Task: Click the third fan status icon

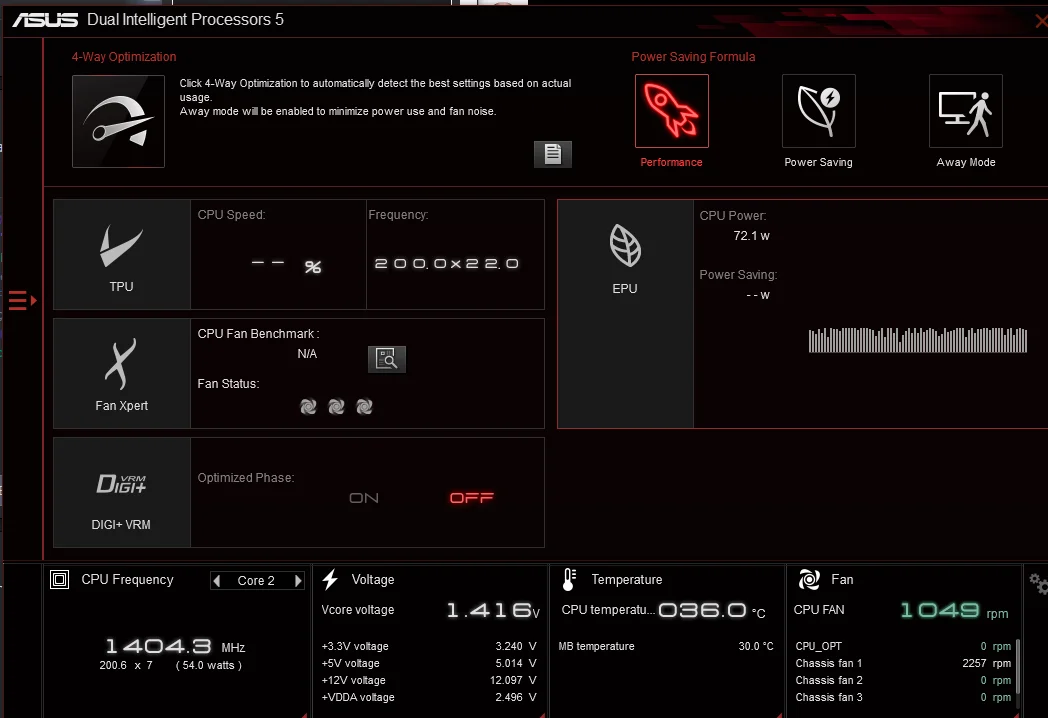Action: coord(364,406)
